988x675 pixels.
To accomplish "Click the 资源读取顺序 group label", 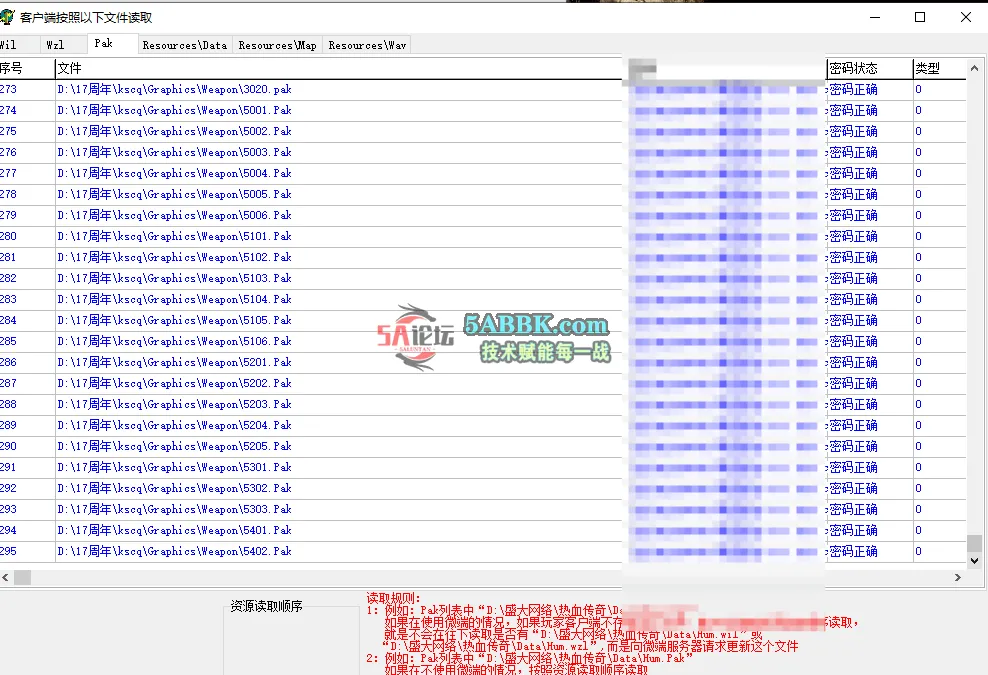I will point(266,606).
